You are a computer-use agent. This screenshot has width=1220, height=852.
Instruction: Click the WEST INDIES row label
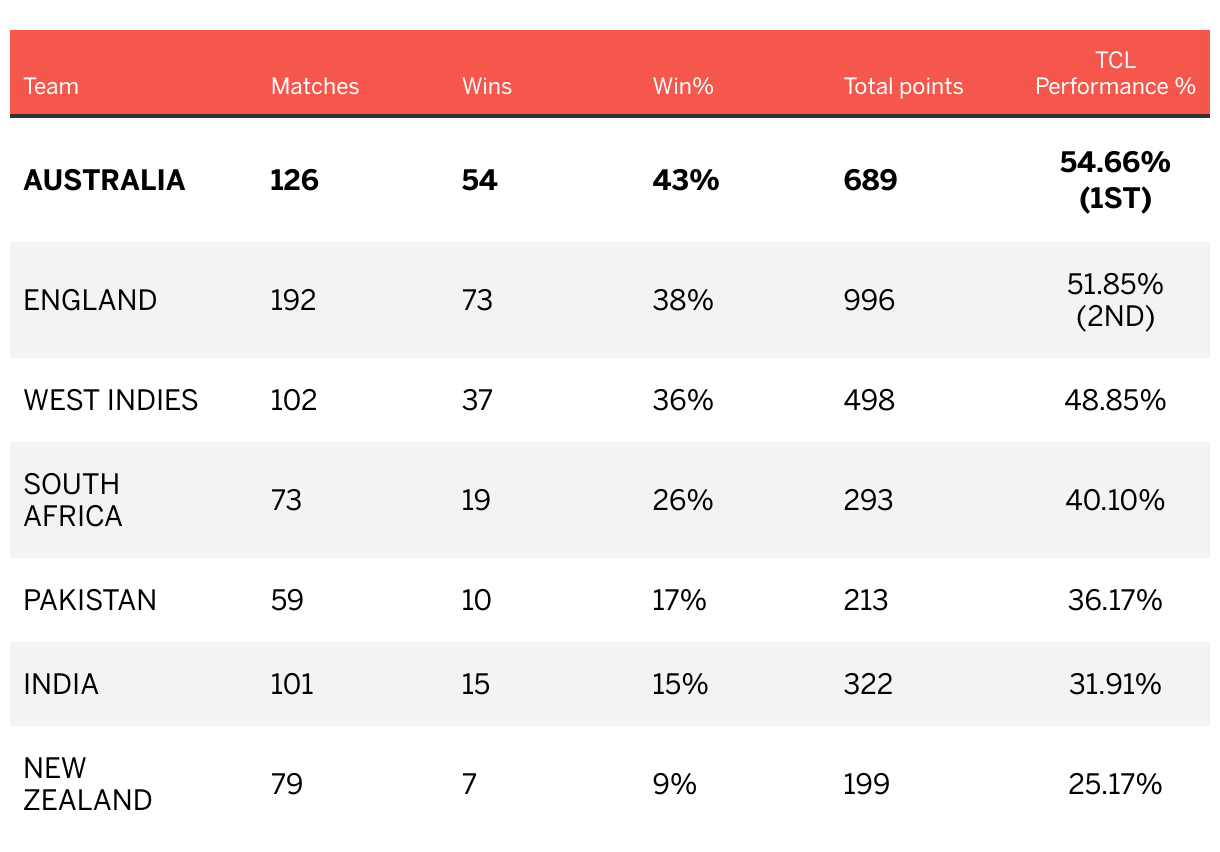[111, 400]
